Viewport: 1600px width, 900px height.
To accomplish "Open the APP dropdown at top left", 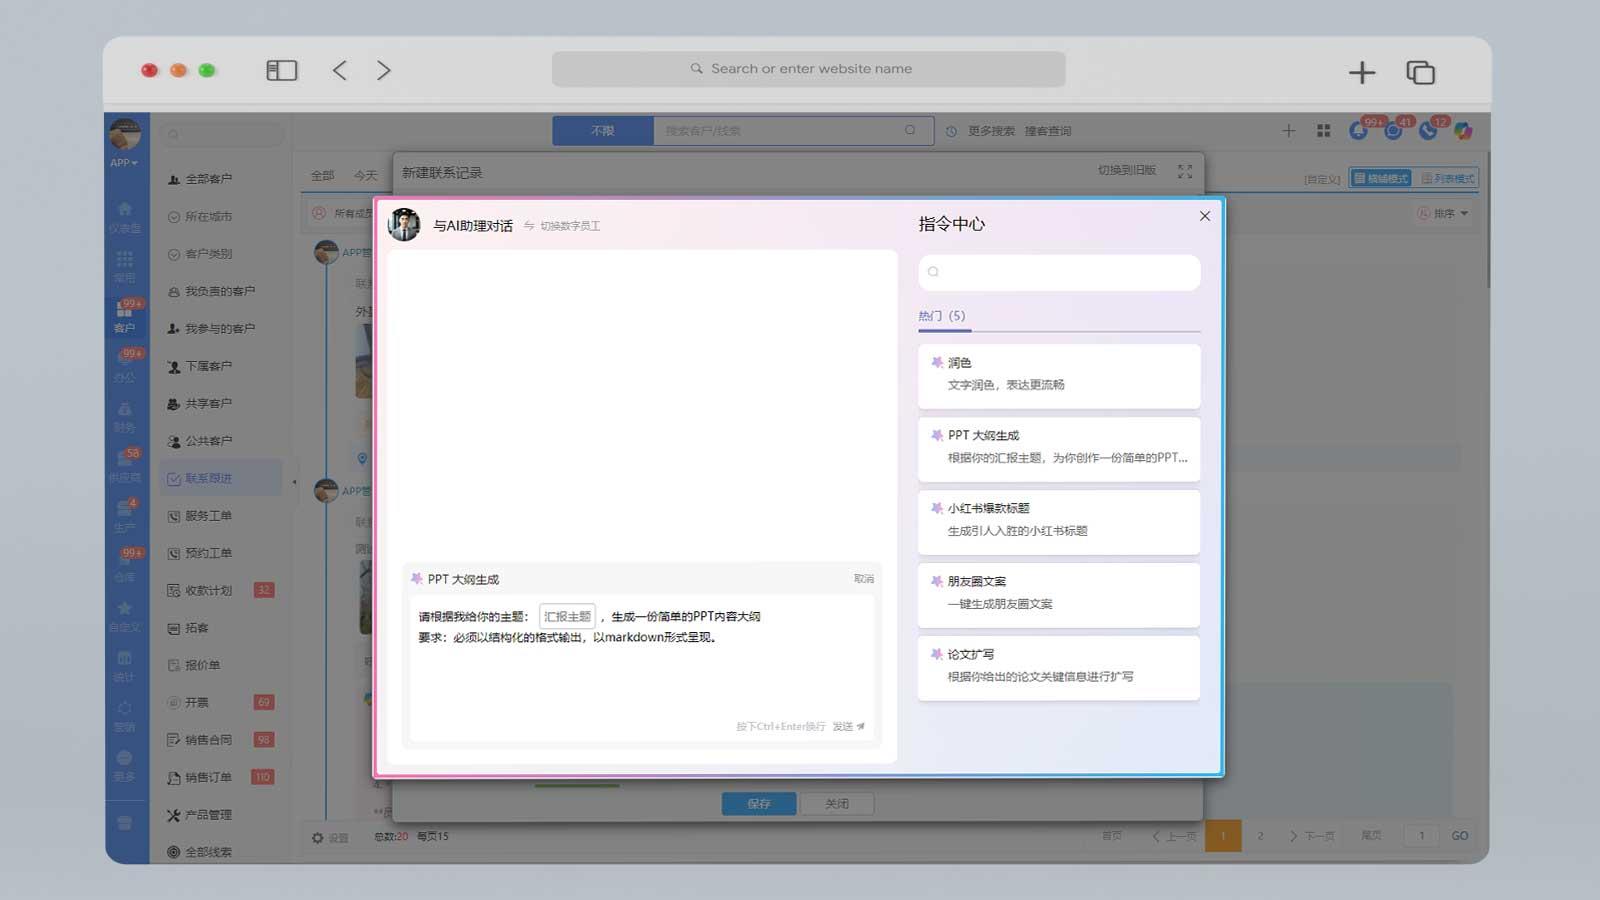I will tap(124, 162).
